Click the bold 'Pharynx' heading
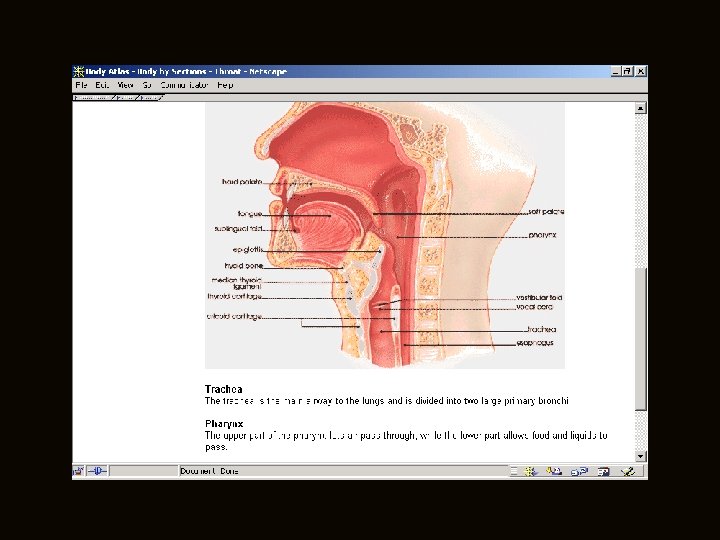 coord(224,424)
